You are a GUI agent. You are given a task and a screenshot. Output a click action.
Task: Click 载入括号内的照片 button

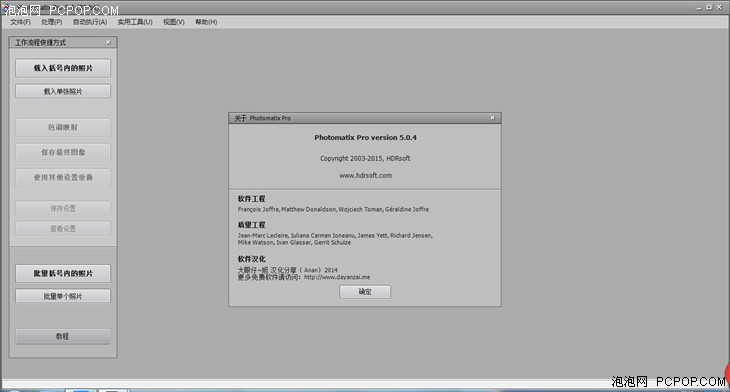pyautogui.click(x=63, y=68)
